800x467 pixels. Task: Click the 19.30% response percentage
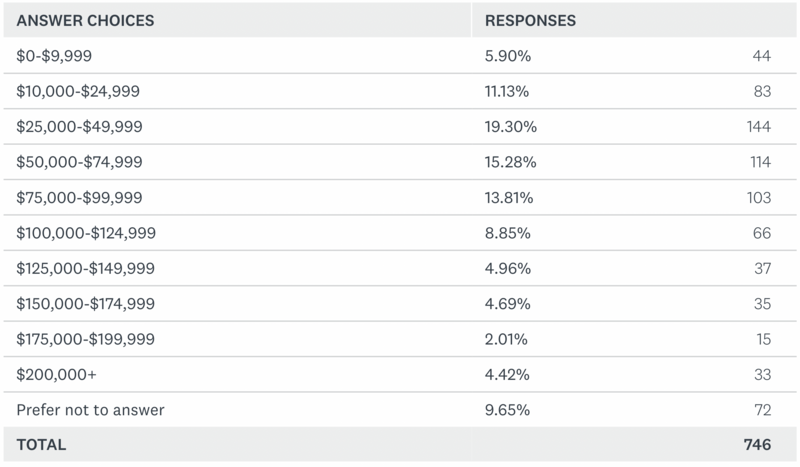[x=511, y=126]
